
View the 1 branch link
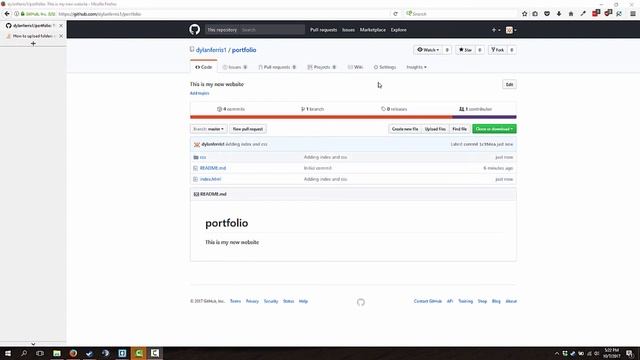(312, 109)
